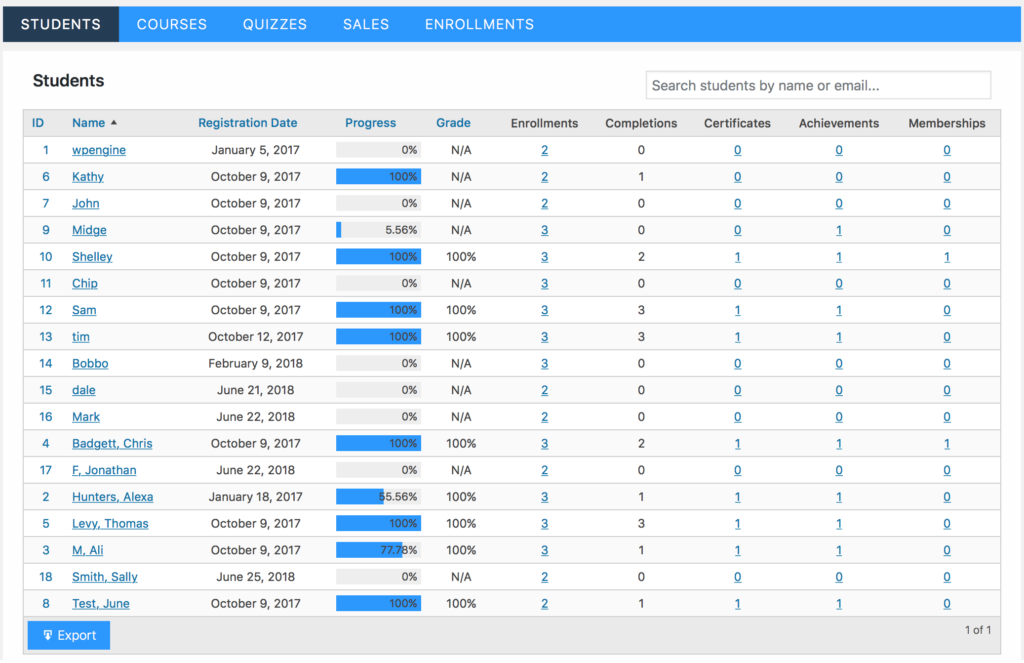This screenshot has height=663, width=1024.
Task: Sort by Registration Date header
Action: click(247, 123)
